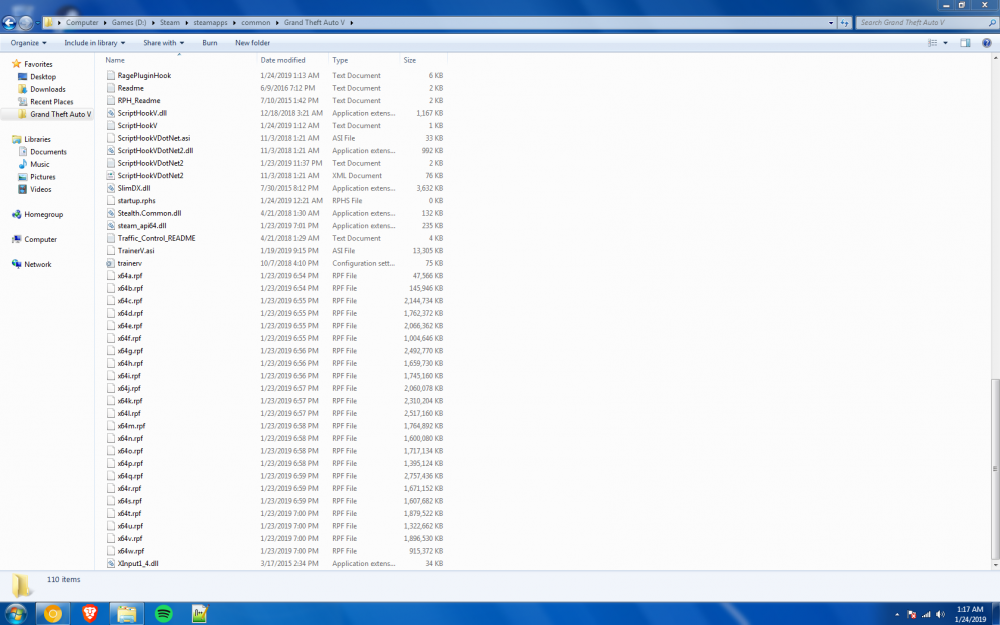The width and height of the screenshot is (1000, 625).
Task: Click the Forward navigation arrow
Action: 26,23
